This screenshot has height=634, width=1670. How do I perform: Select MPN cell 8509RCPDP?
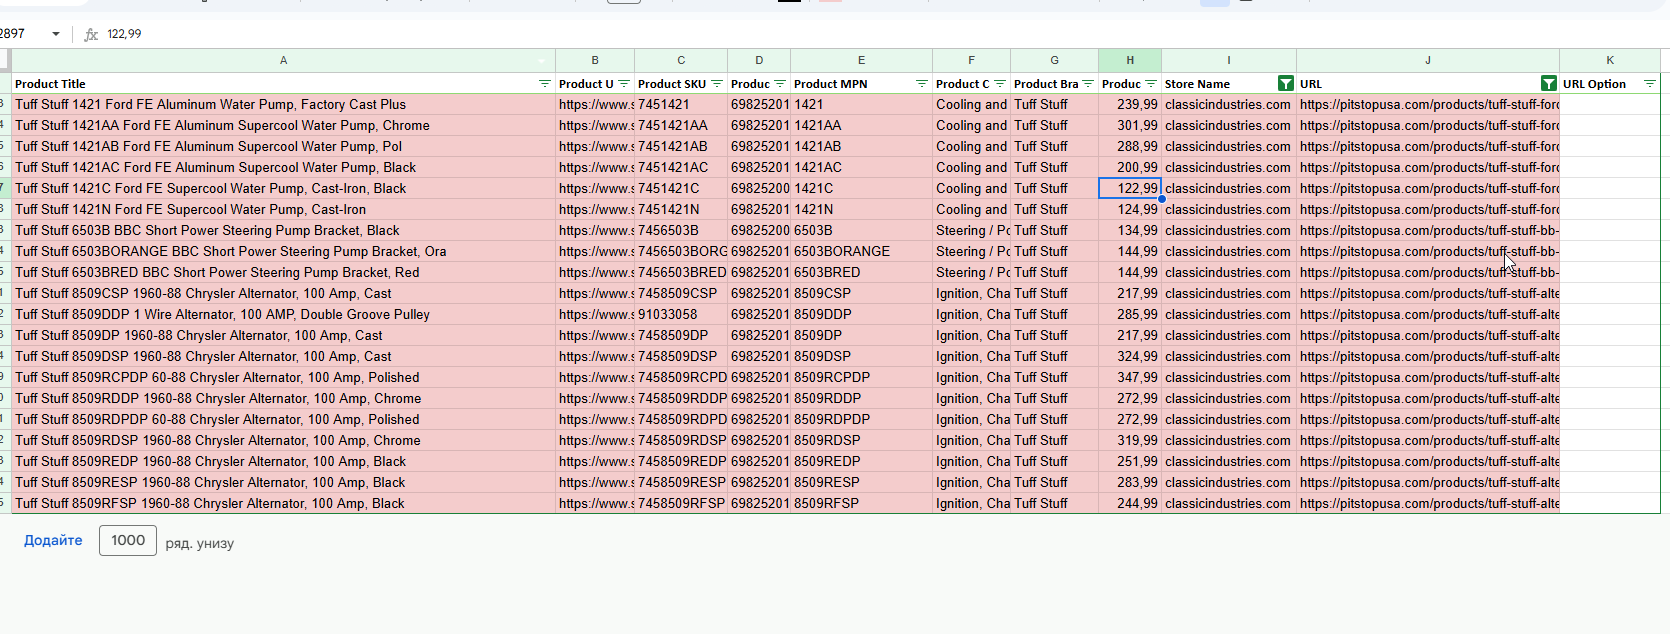pyautogui.click(x=861, y=377)
